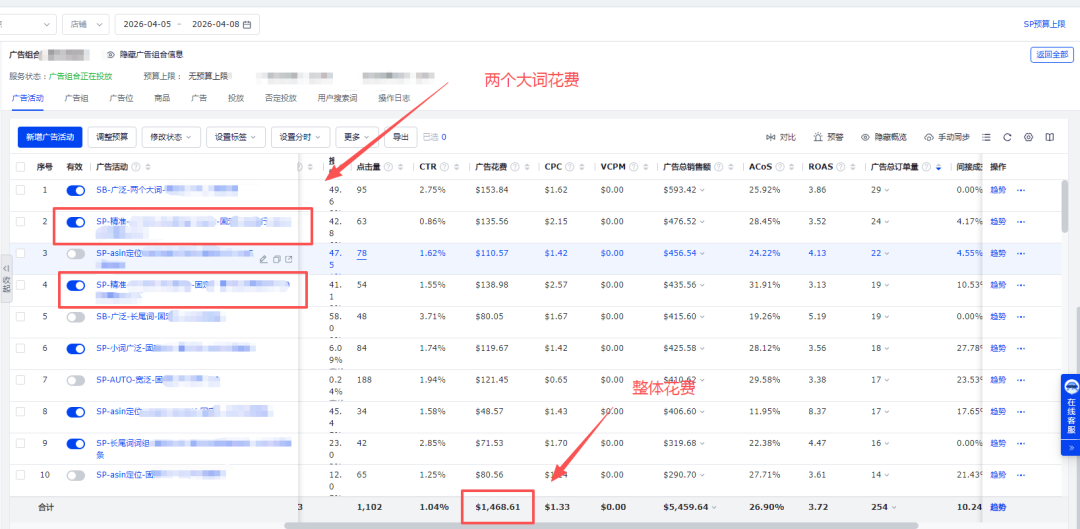This screenshot has height=529, width=1080.
Task: Click 调整预算 button
Action: [x=112, y=137]
